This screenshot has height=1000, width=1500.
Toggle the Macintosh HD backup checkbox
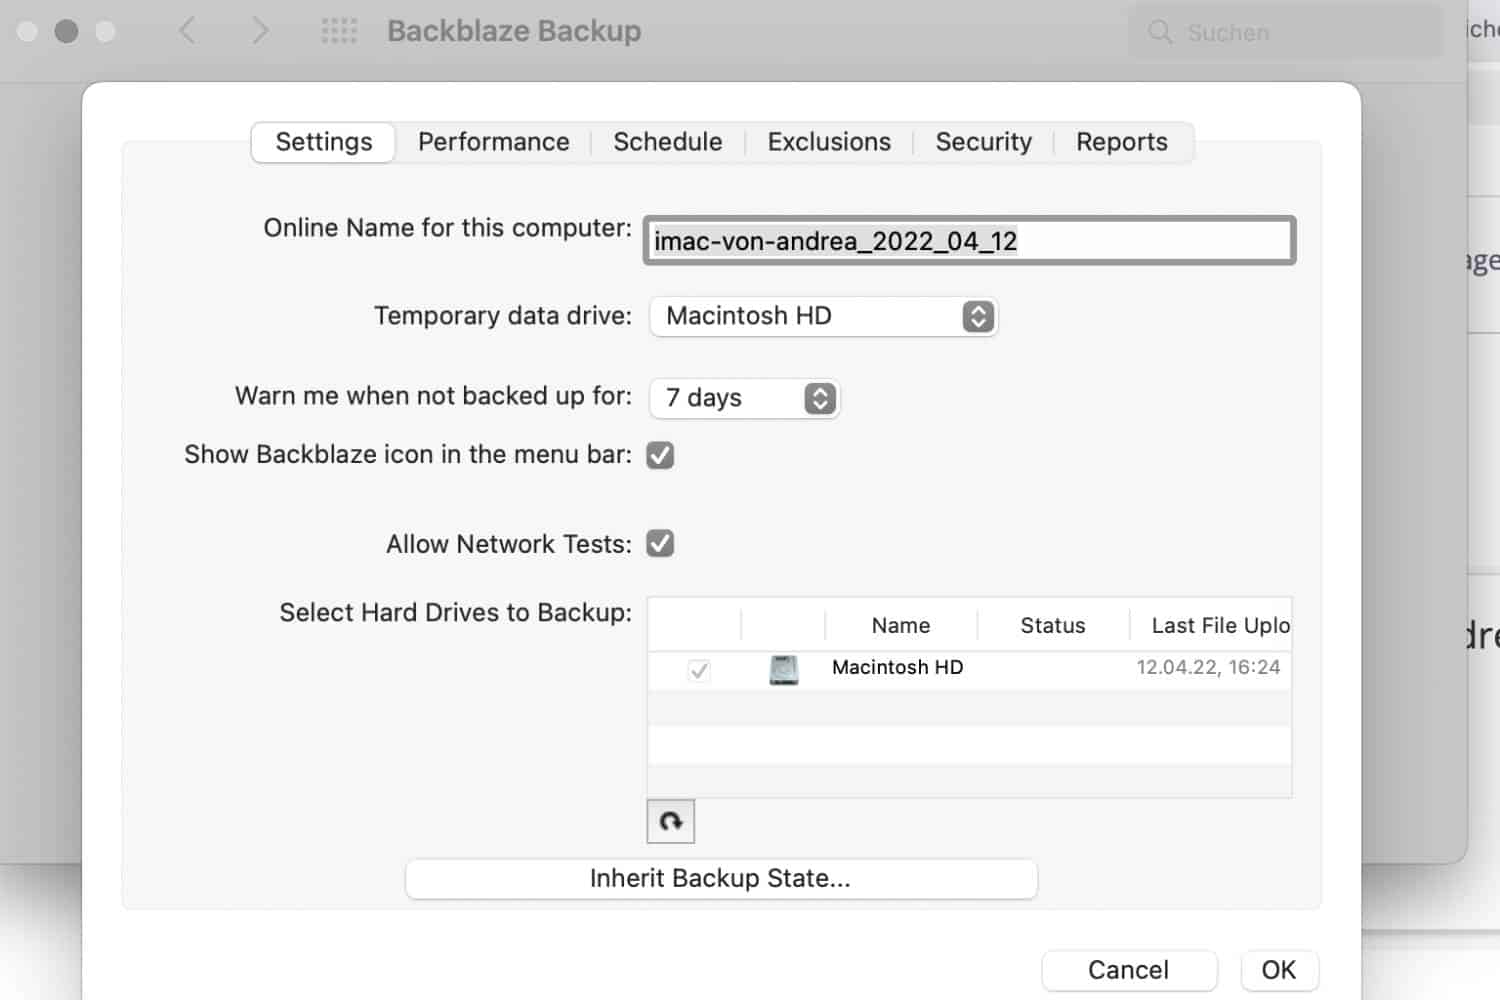(699, 669)
